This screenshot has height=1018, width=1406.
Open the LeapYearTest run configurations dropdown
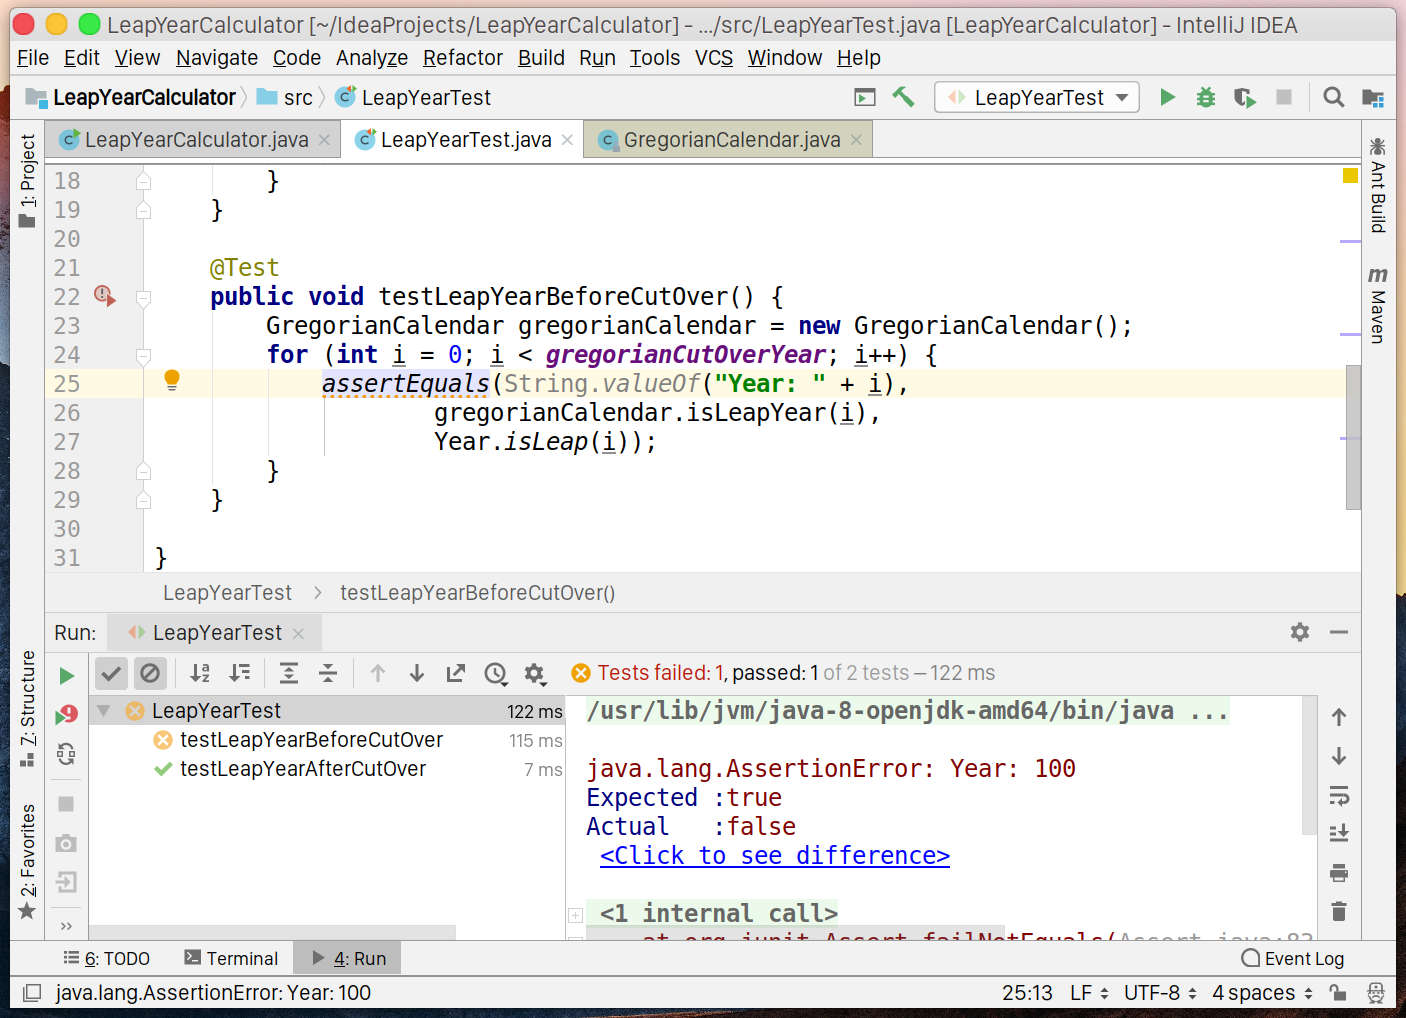[x=1122, y=97]
